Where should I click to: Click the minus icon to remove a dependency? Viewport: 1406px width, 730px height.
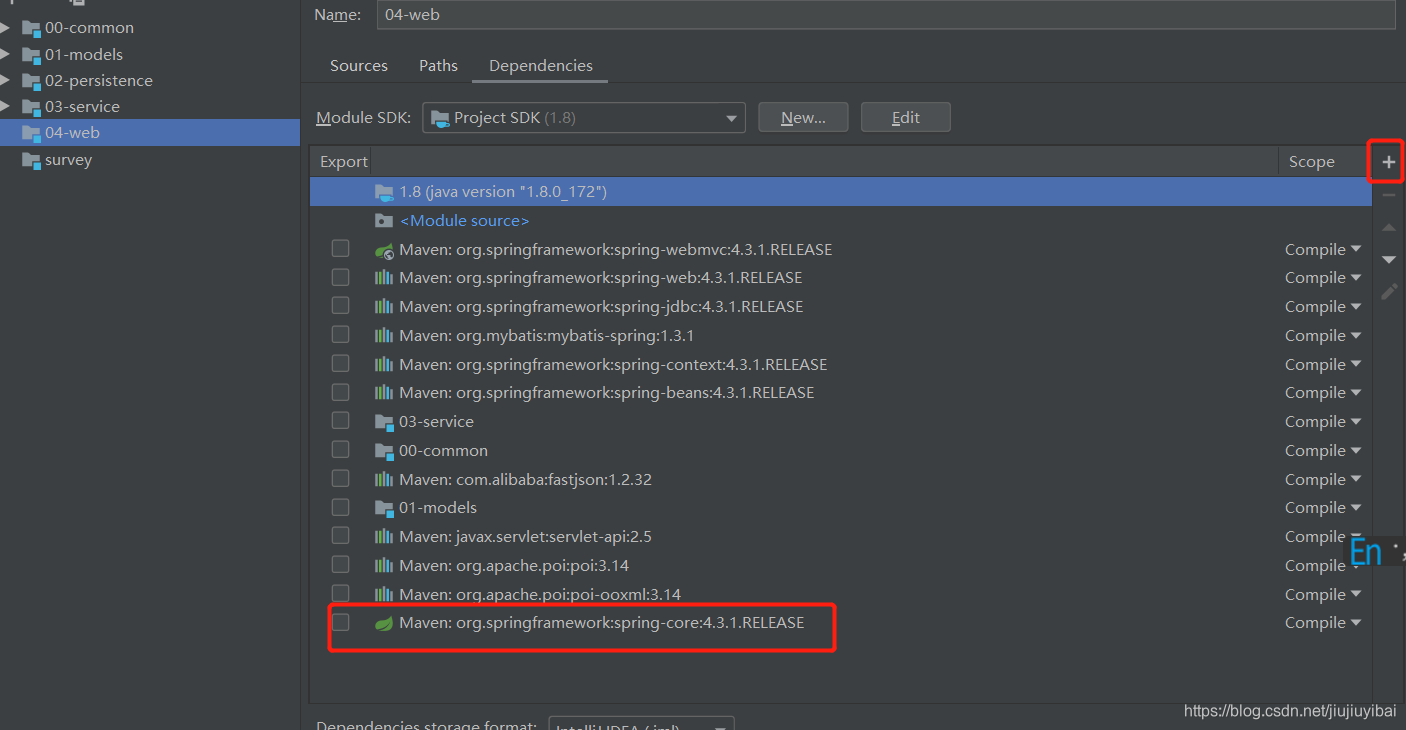(x=1388, y=194)
